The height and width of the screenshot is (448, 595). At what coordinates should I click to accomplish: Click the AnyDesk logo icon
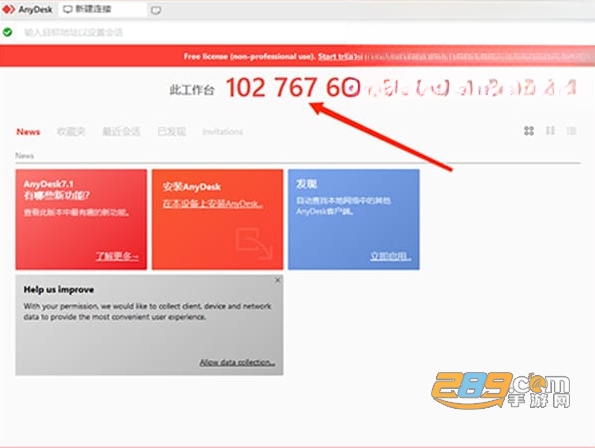click(x=8, y=9)
